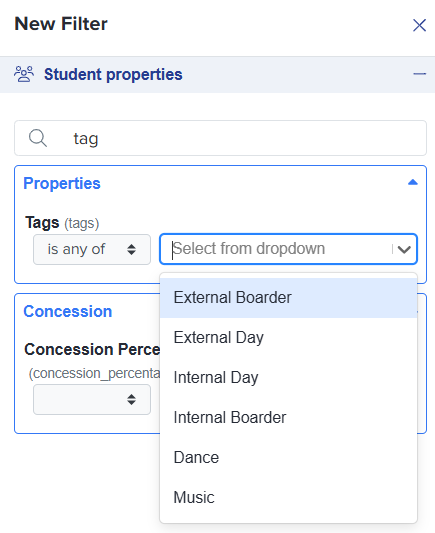435x533 pixels.
Task: Click the Student properties header bar
Action: [218, 74]
